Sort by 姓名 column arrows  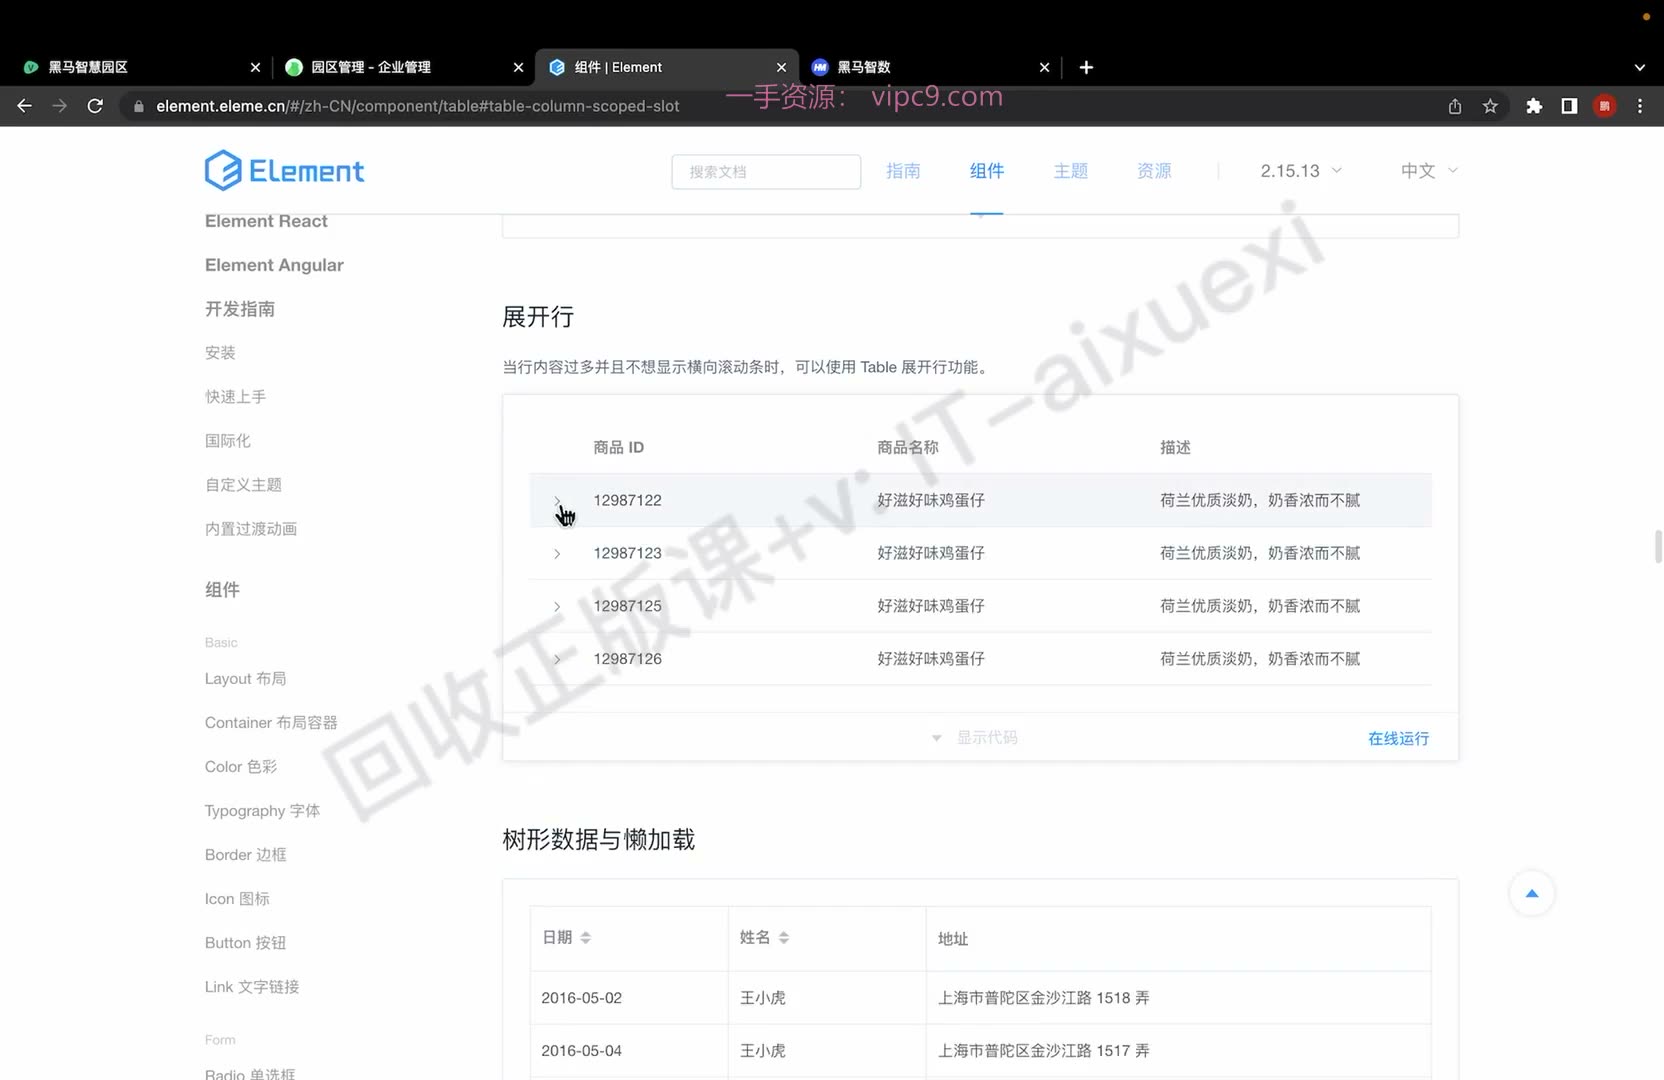[x=784, y=938]
